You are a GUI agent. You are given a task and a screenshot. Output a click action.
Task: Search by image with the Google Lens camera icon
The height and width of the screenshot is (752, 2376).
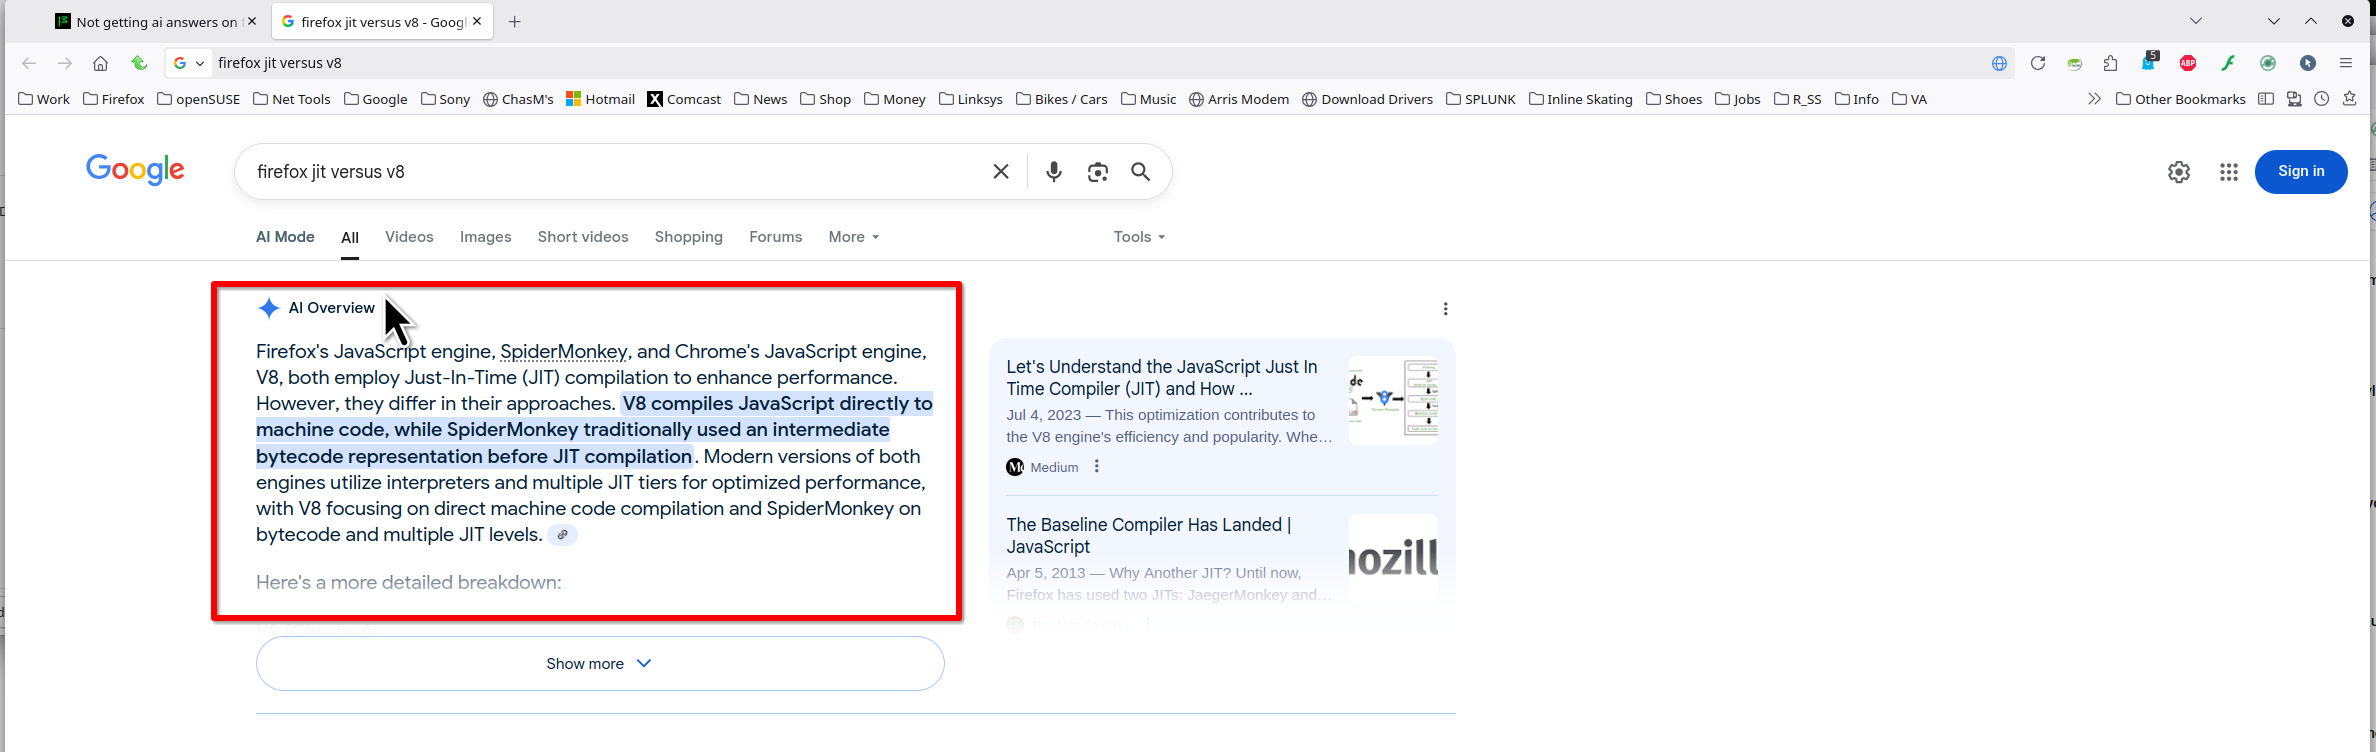pos(1098,172)
